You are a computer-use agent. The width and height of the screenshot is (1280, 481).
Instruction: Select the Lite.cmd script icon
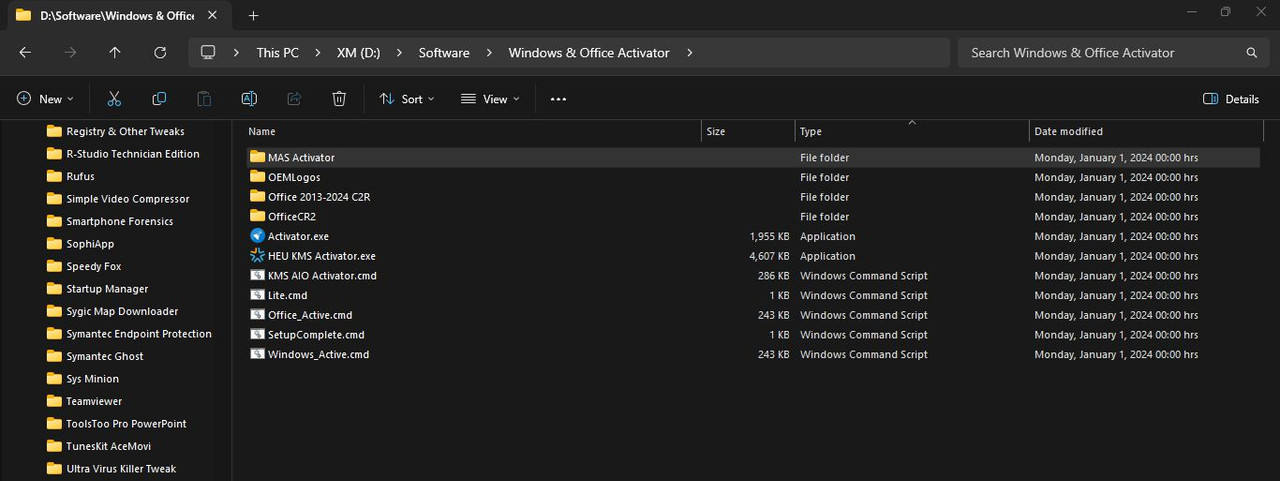(x=258, y=296)
